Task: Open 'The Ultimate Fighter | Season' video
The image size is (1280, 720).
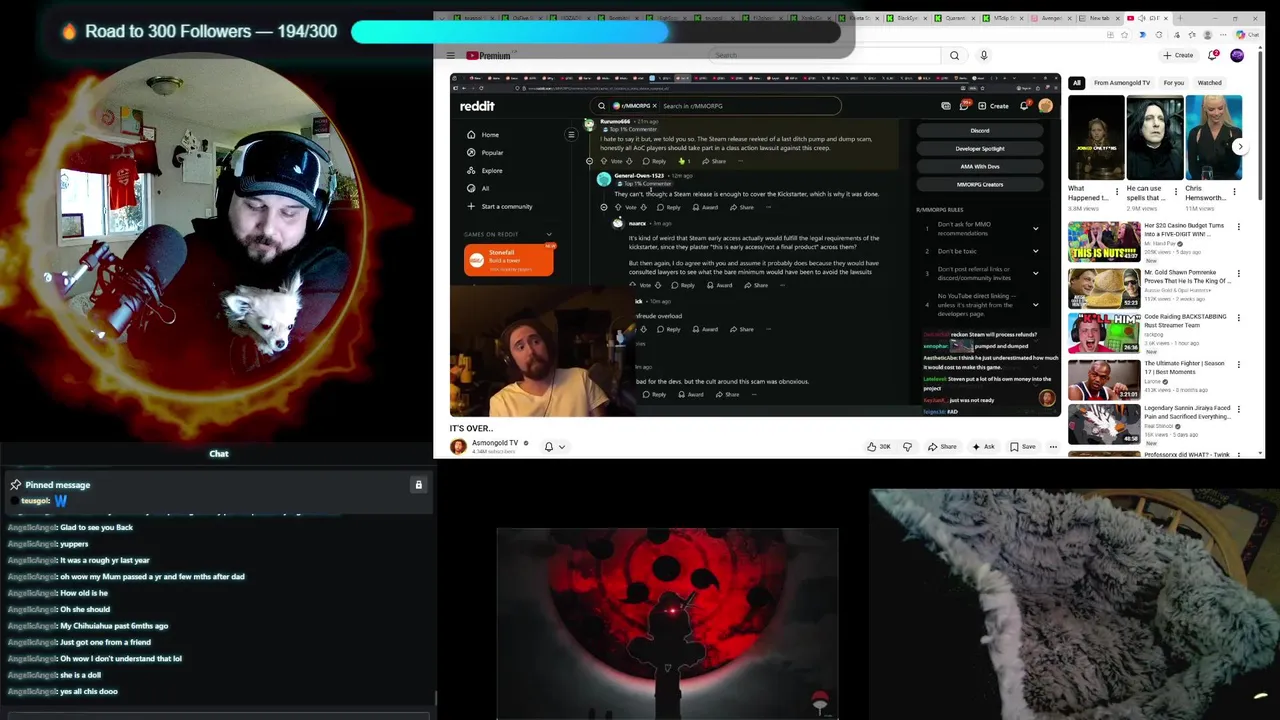Action: click(x=1184, y=367)
